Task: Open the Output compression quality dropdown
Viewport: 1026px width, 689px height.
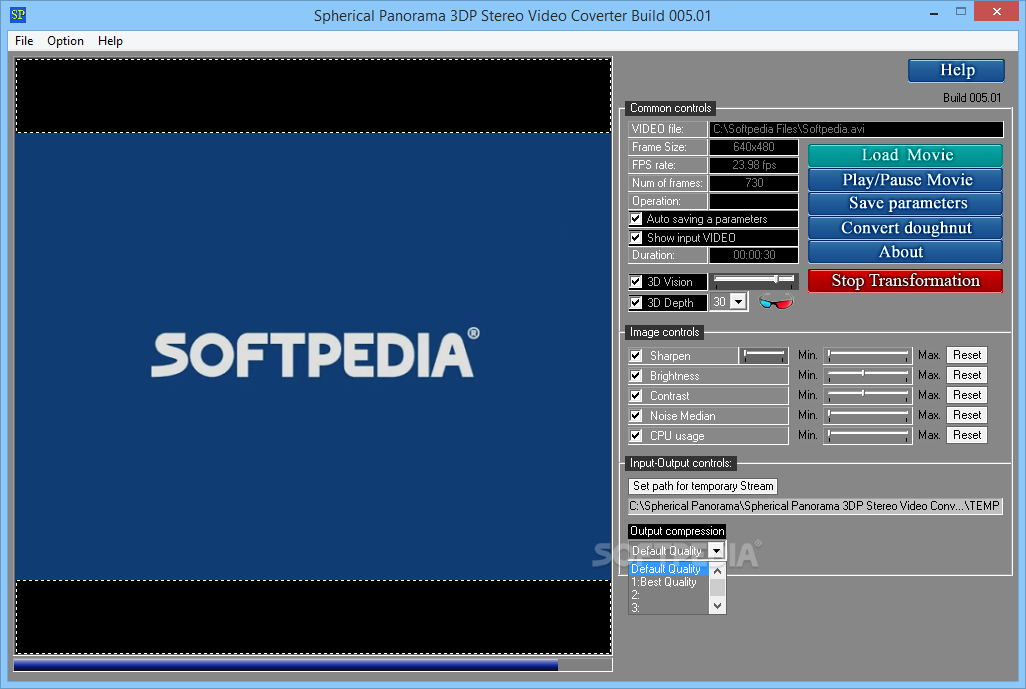Action: [716, 551]
